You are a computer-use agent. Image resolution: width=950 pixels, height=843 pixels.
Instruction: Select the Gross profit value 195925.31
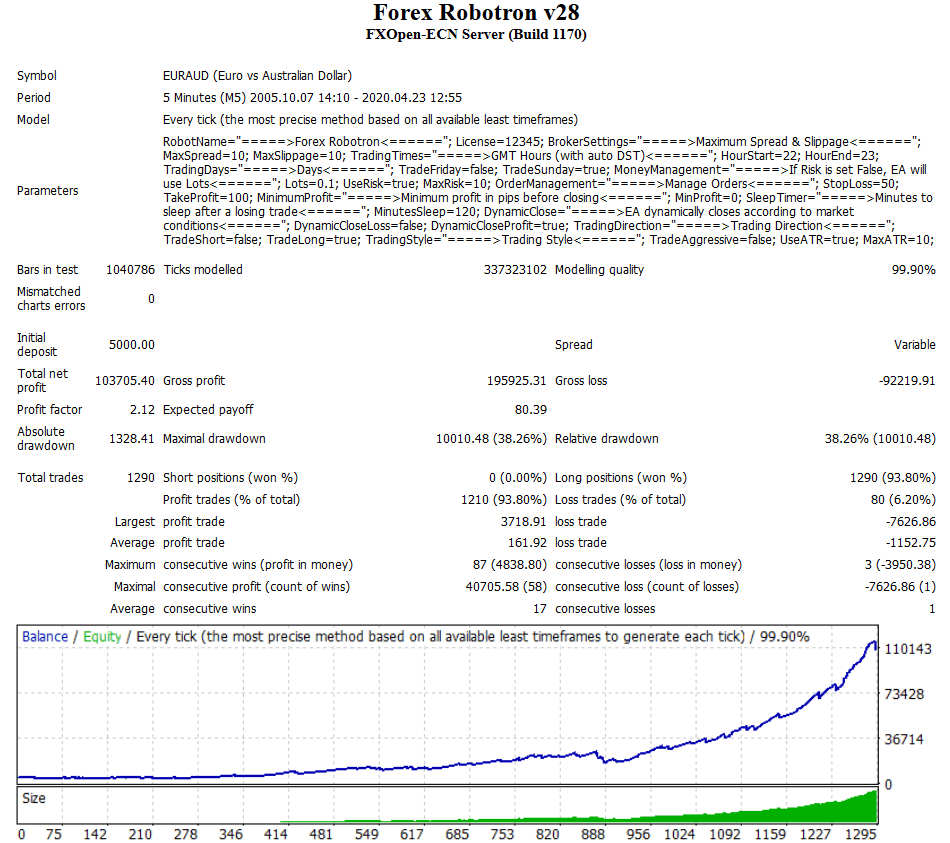[510, 381]
